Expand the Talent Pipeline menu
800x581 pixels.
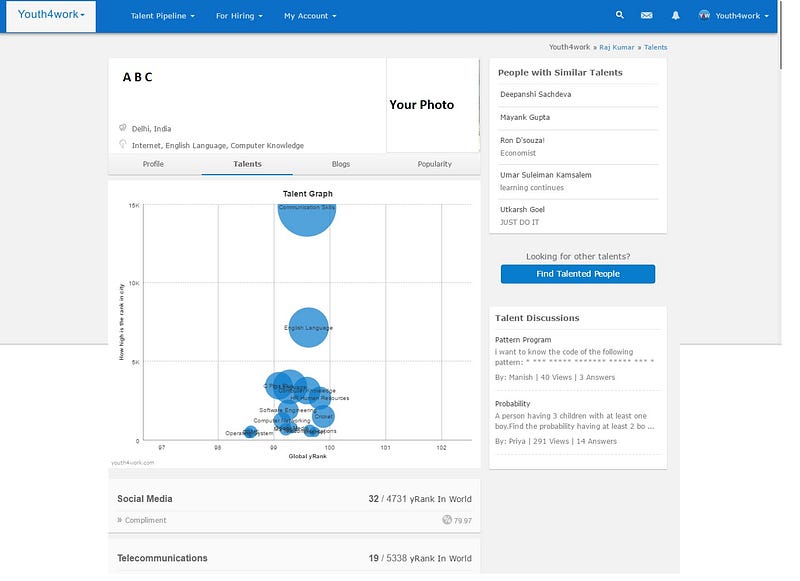pos(162,16)
